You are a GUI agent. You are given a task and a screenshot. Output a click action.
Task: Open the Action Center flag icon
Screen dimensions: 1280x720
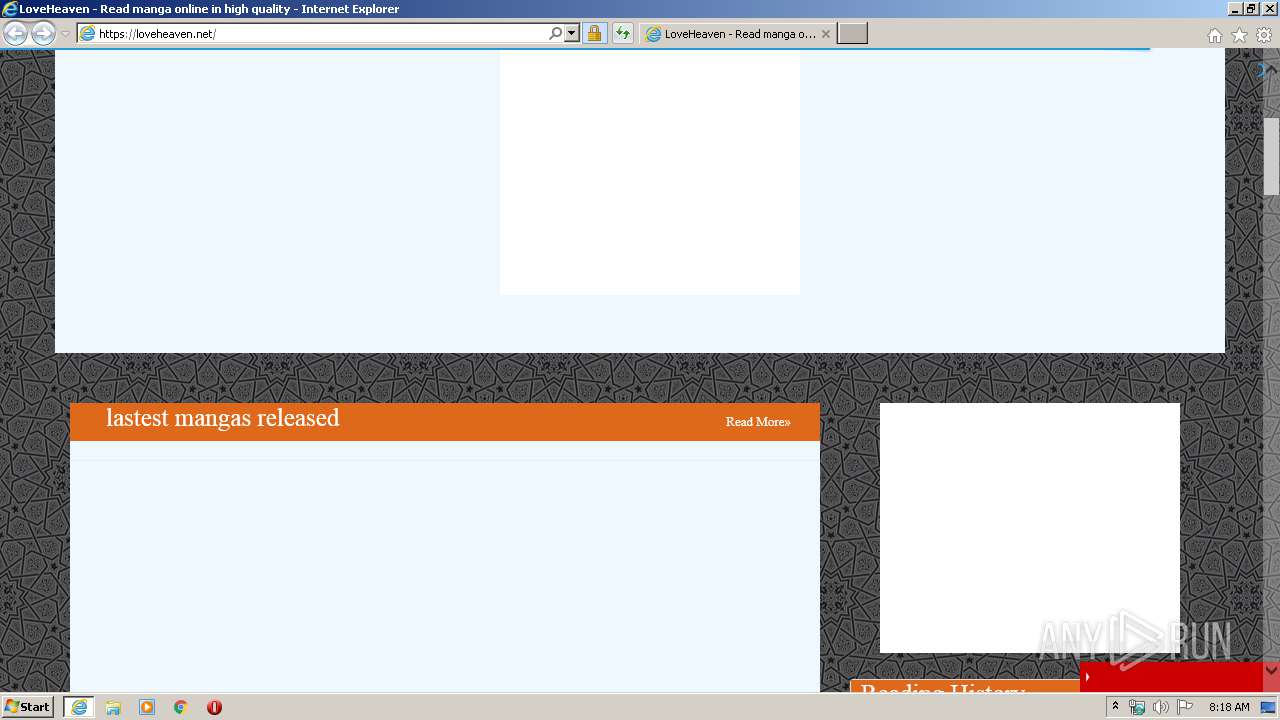[1185, 707]
